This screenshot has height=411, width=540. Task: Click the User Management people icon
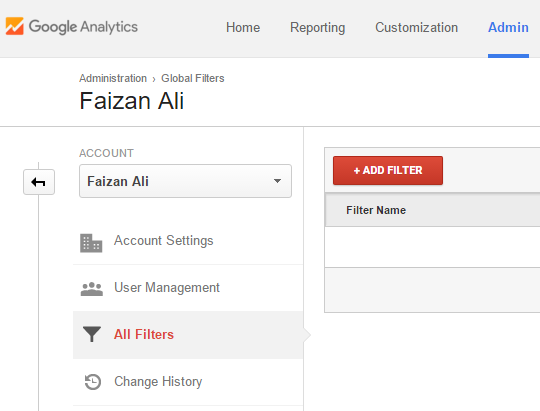92,289
